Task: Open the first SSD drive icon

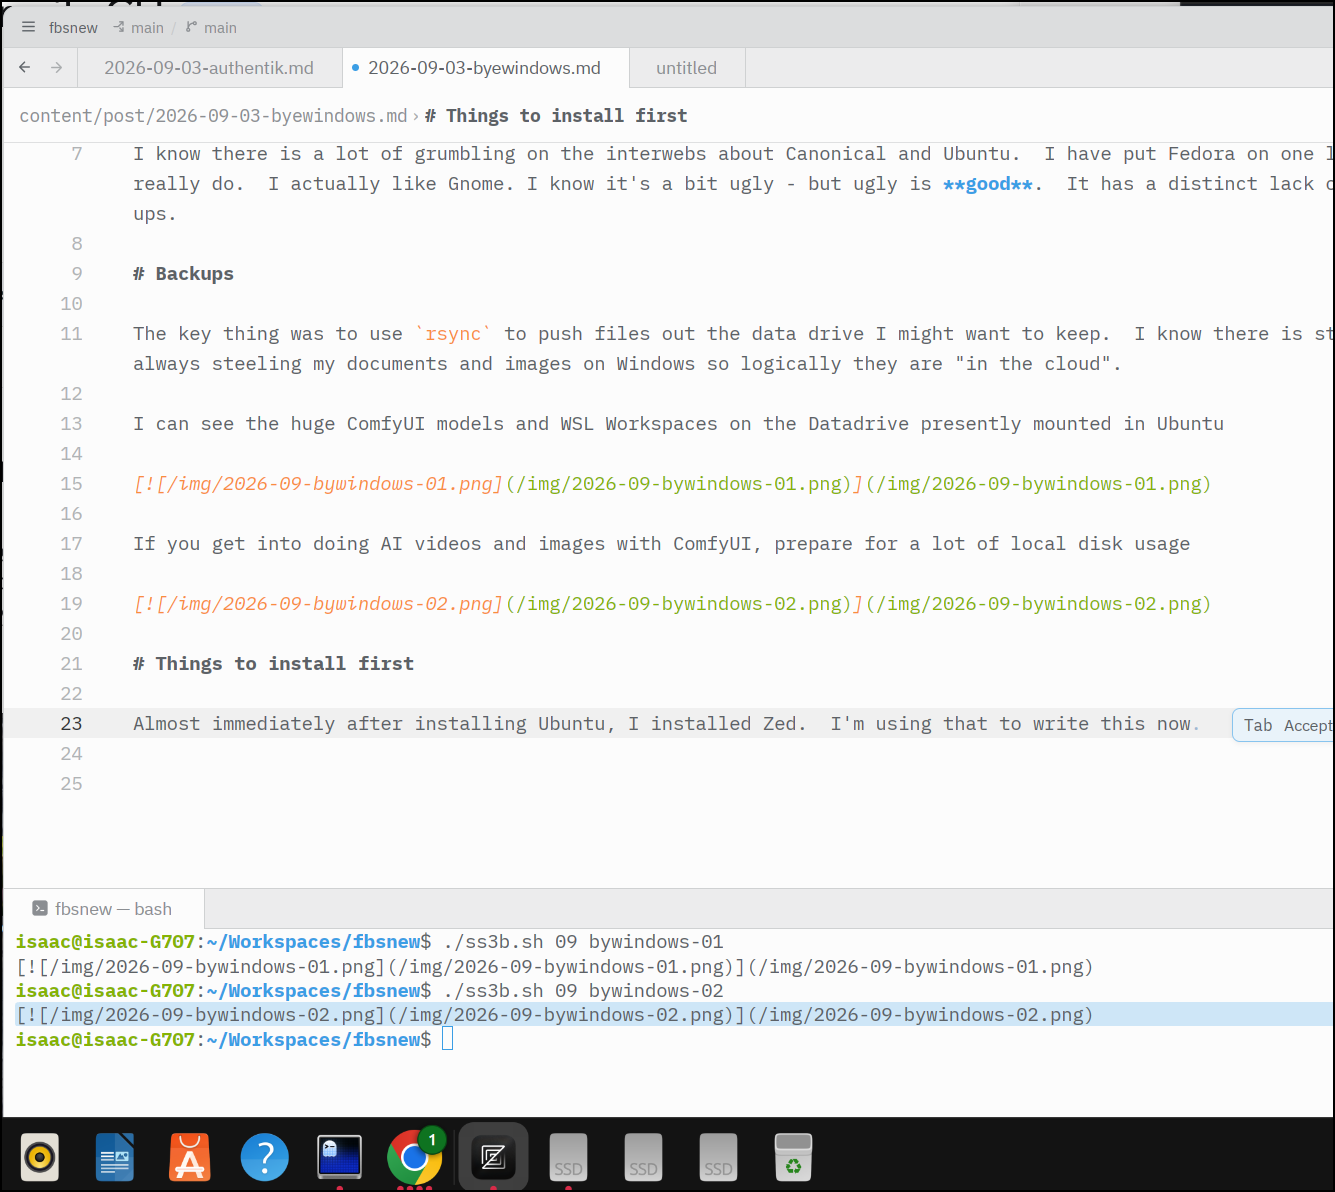Action: [569, 1158]
